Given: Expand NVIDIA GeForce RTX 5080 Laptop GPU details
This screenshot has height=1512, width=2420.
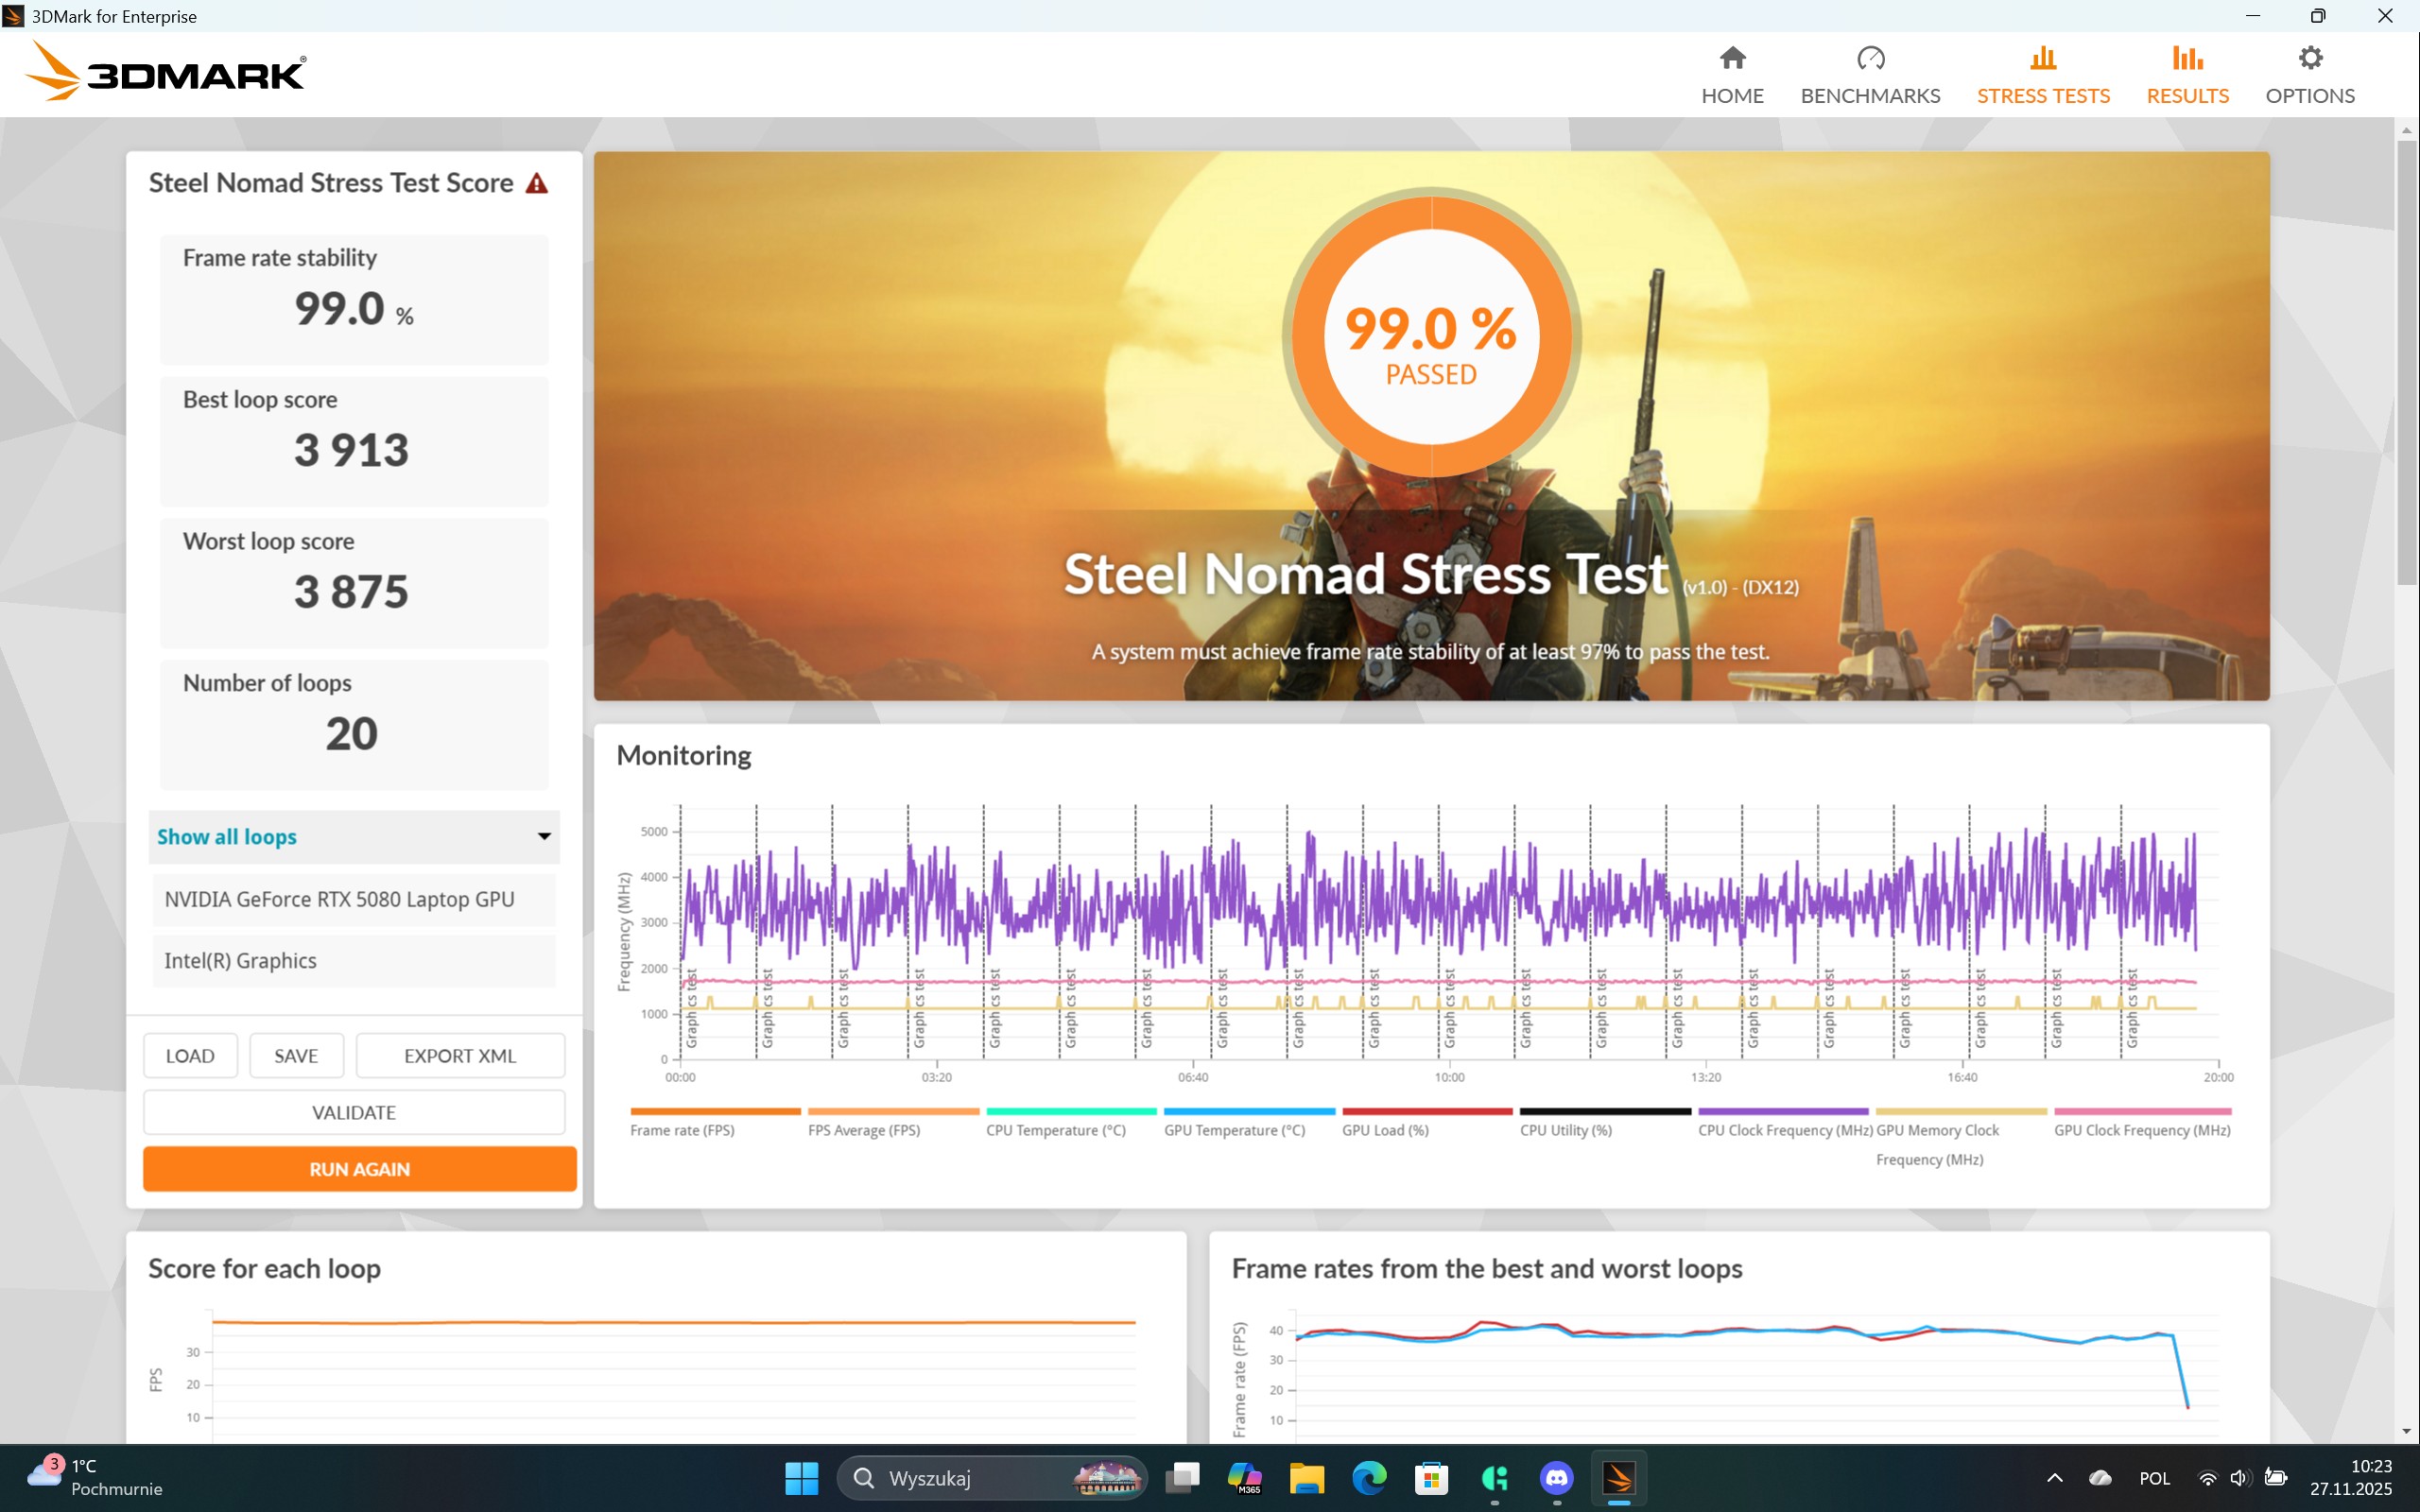Looking at the screenshot, I should [354, 899].
